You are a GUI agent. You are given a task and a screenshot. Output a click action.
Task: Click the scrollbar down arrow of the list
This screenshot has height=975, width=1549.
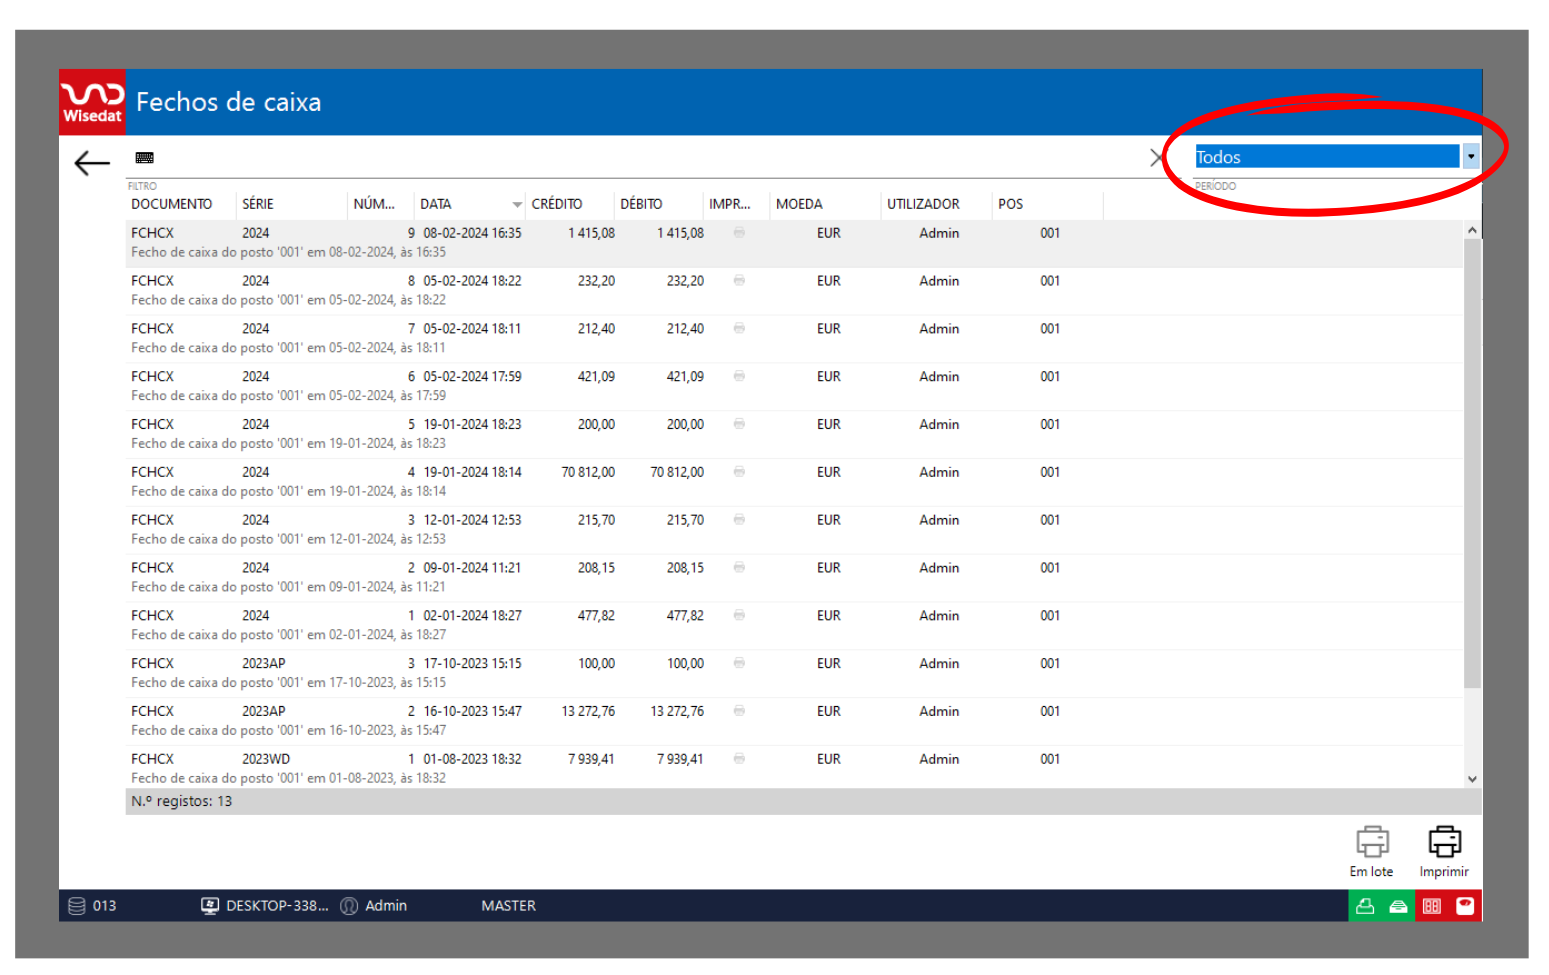(x=1472, y=779)
